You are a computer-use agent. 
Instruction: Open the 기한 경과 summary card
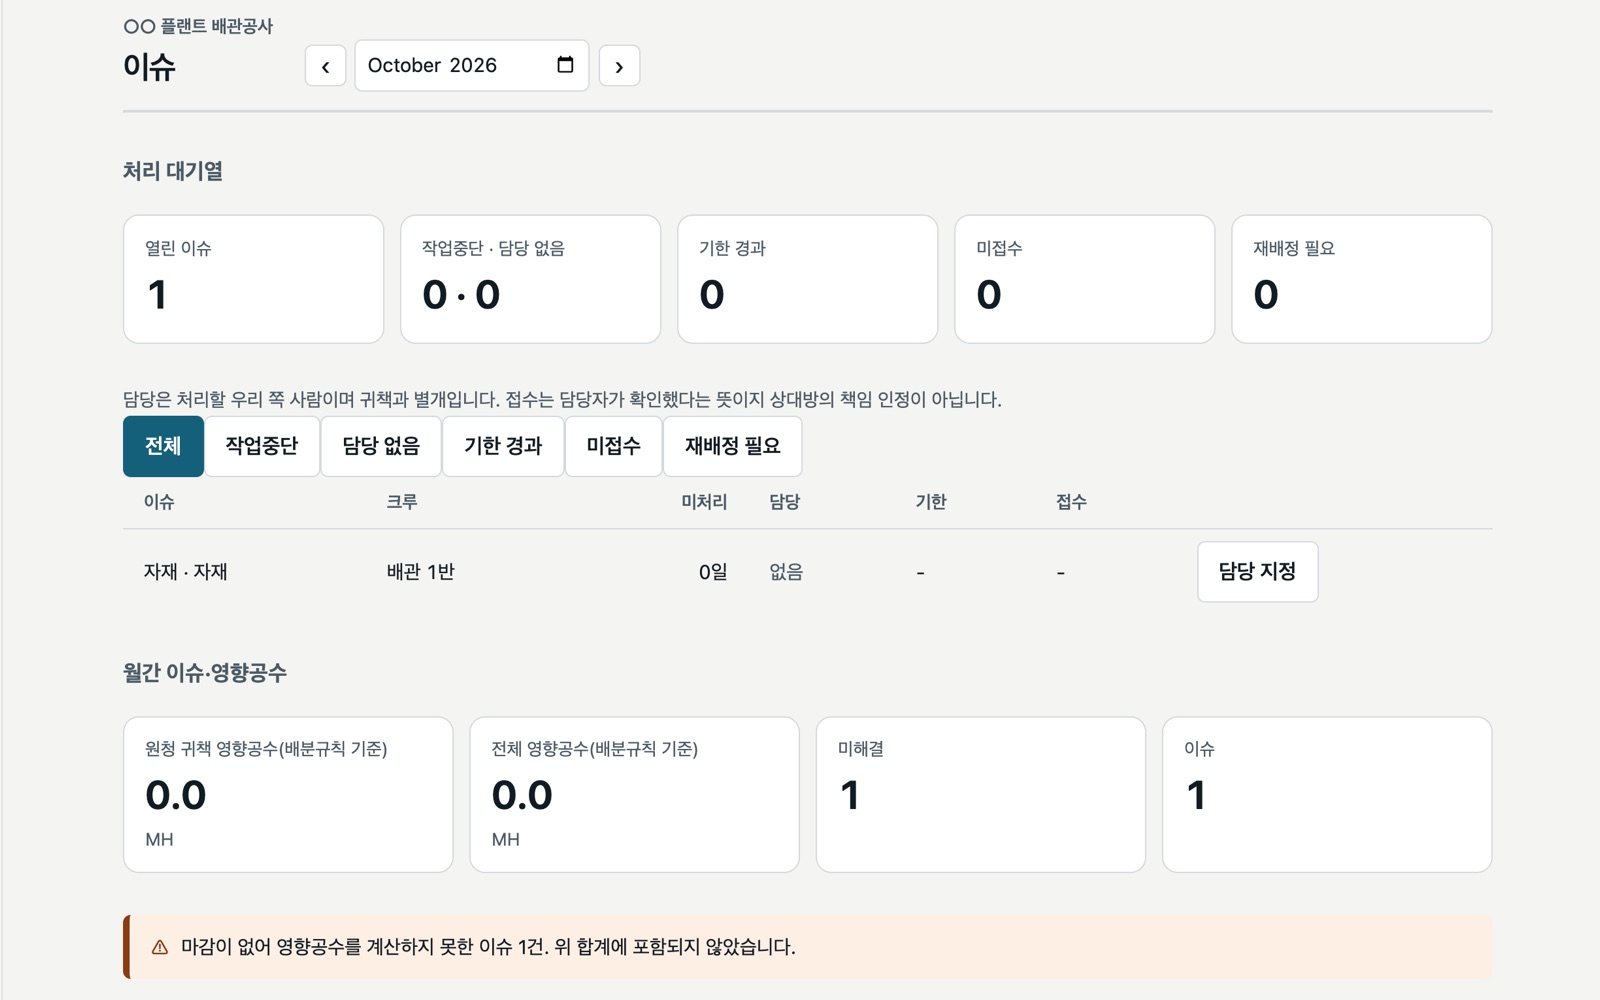tap(808, 279)
